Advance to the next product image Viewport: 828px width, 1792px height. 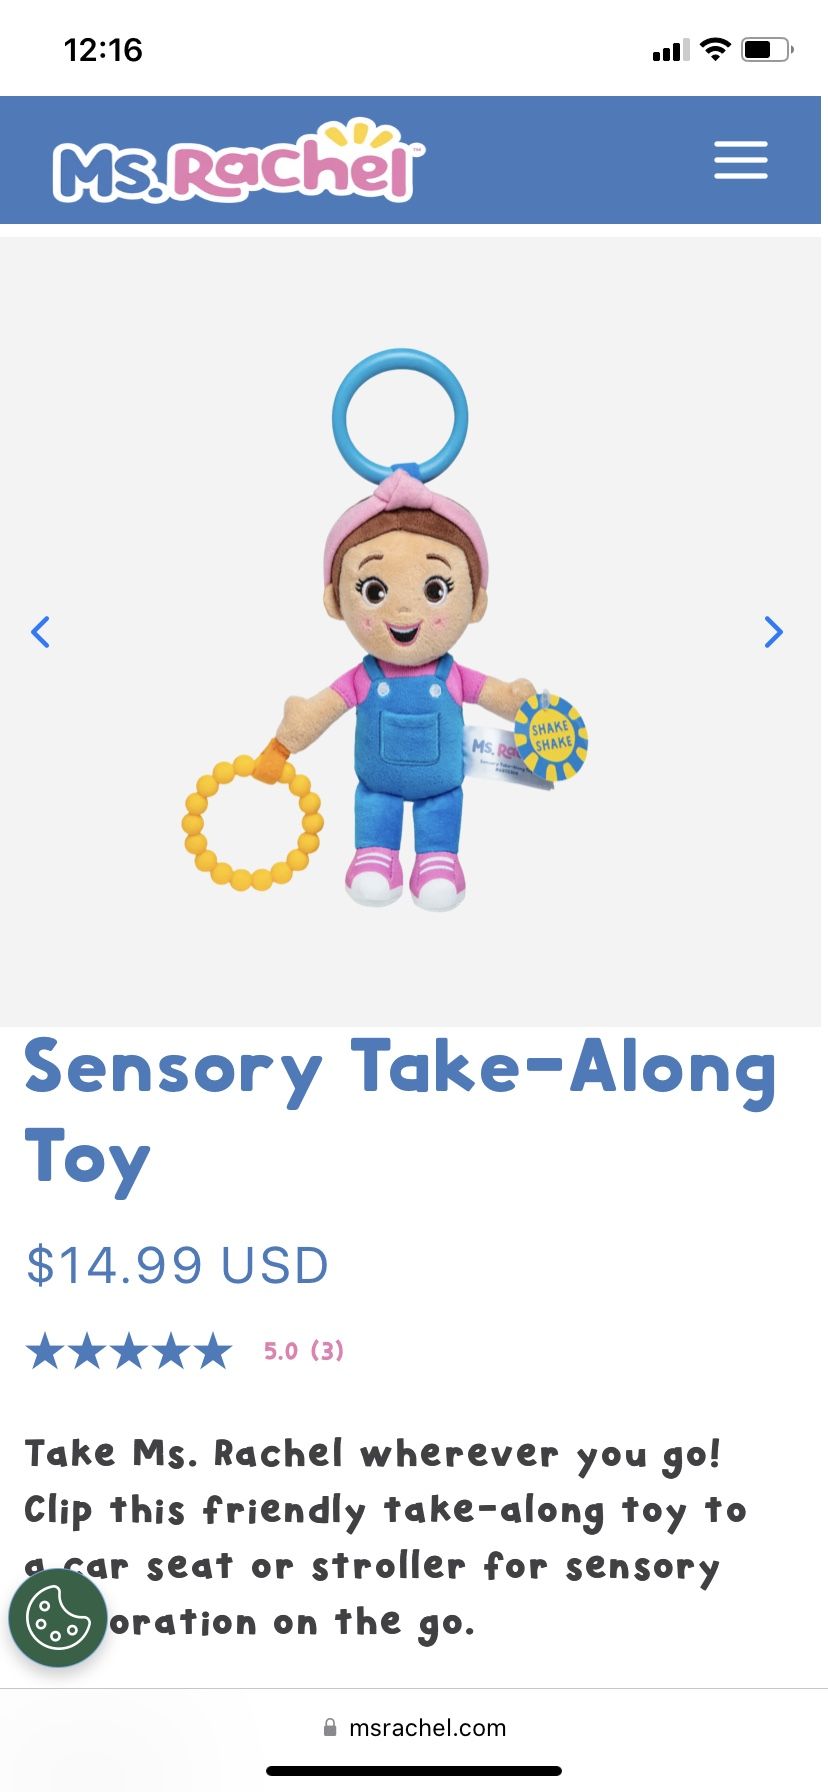[x=773, y=632]
